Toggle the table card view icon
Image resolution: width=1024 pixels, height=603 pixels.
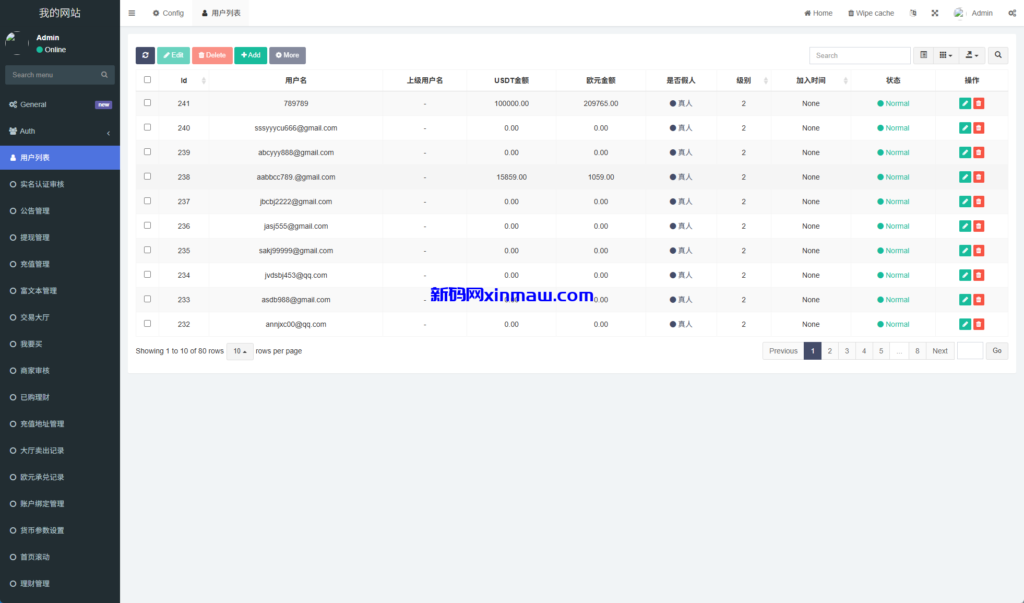coord(923,55)
